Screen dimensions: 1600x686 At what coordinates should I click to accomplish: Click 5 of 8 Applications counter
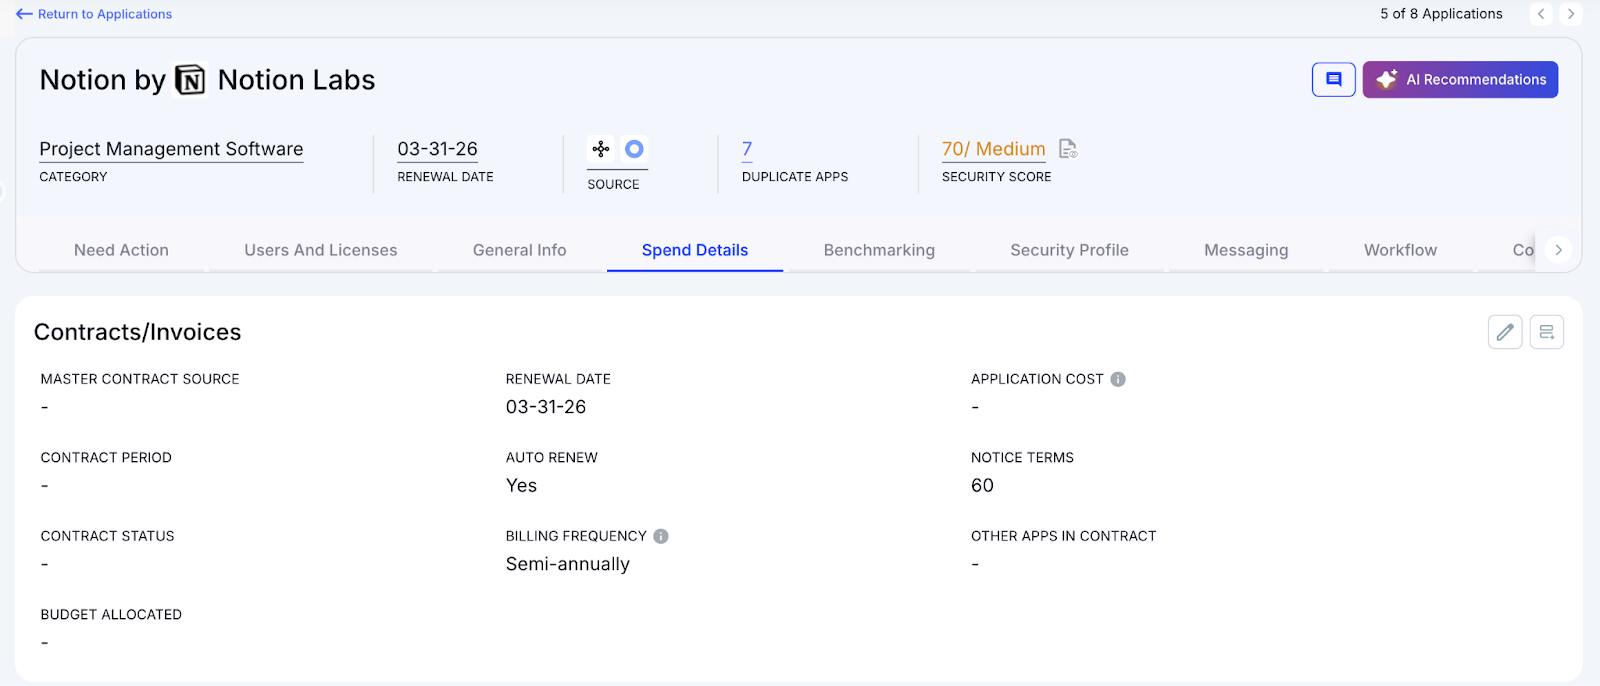[x=1441, y=14]
